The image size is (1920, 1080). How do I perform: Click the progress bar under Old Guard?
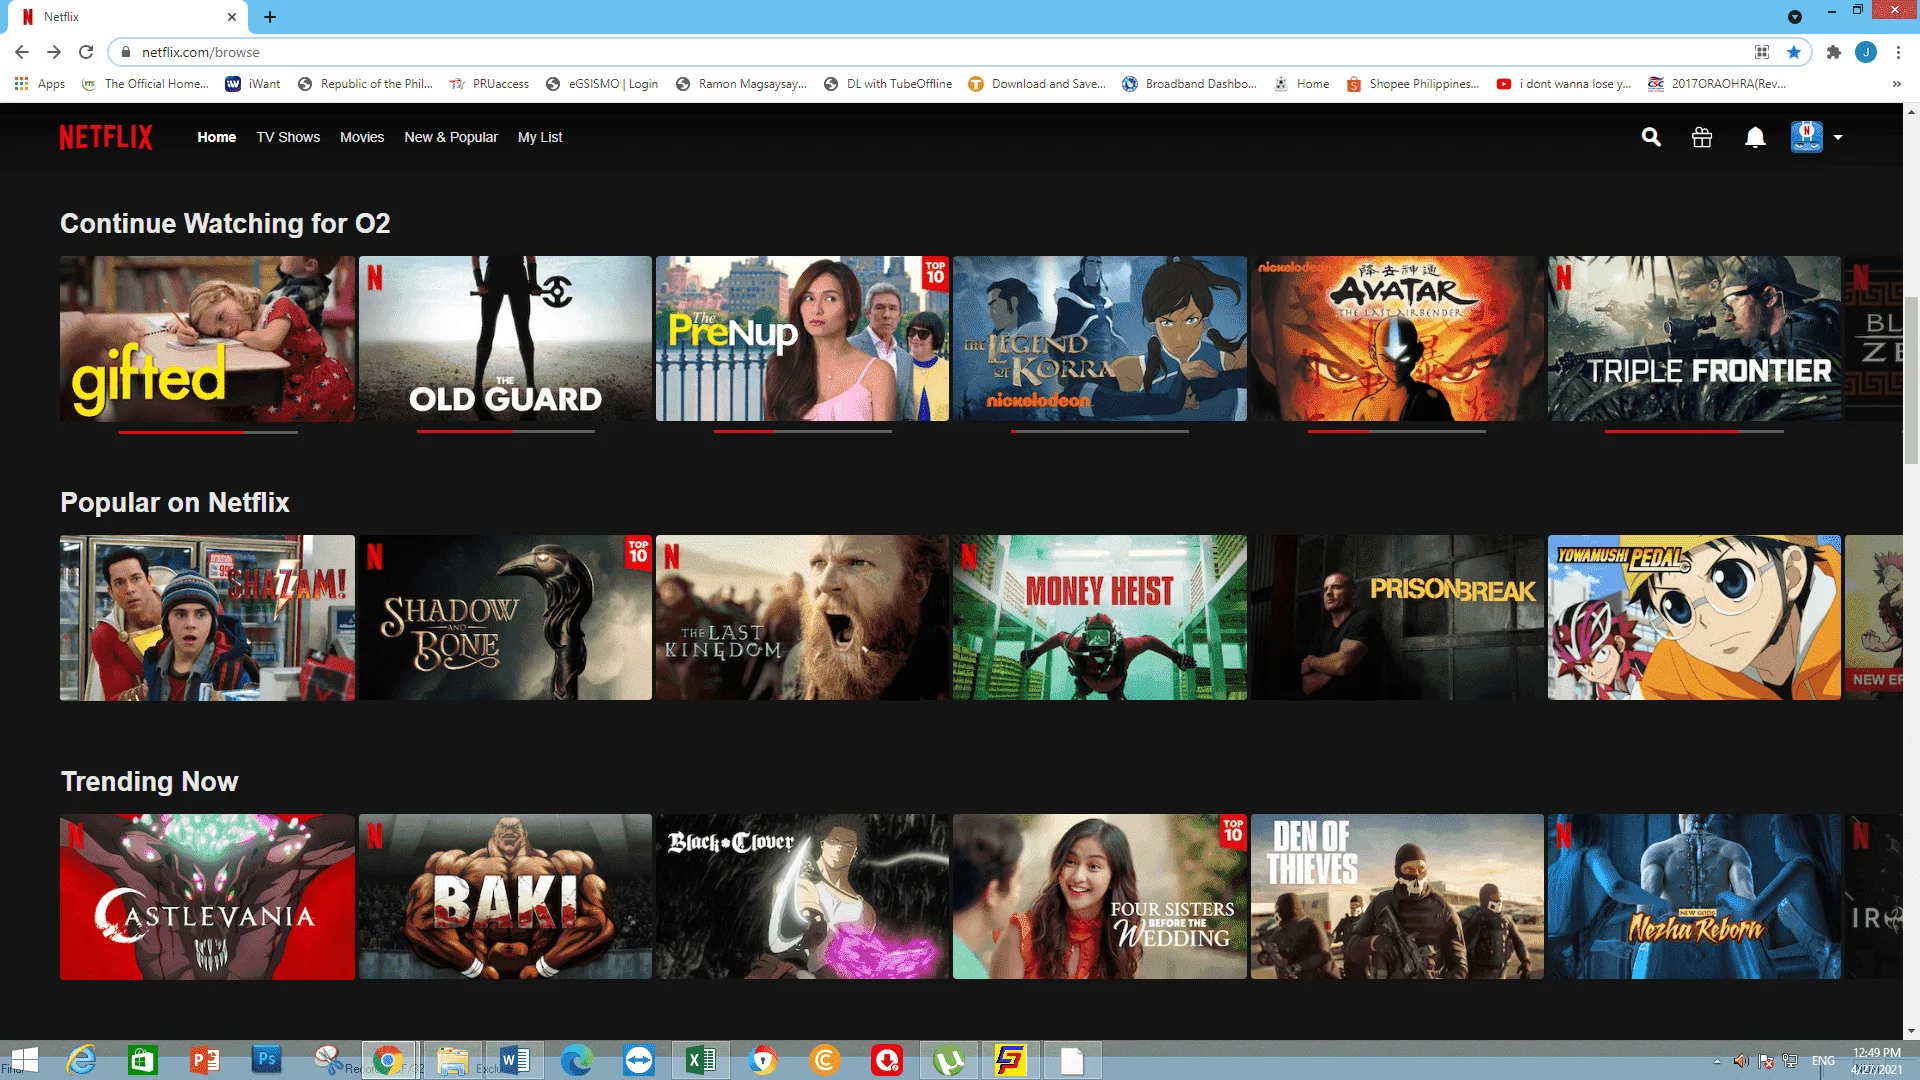click(506, 432)
